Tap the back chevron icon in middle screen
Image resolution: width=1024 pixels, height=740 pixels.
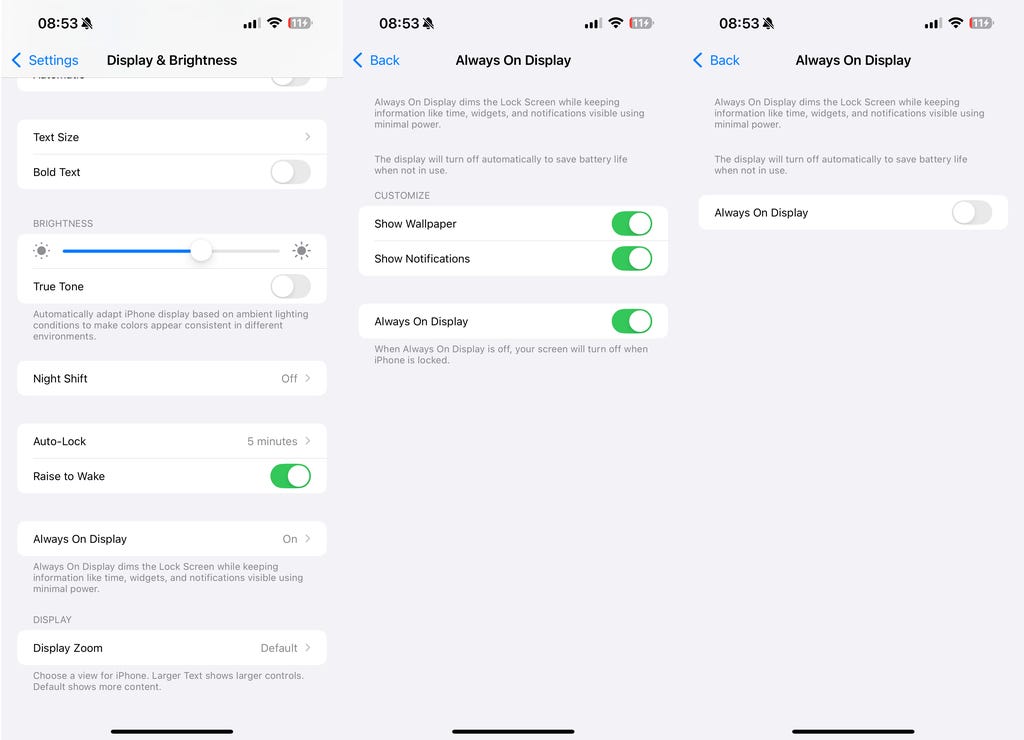pyautogui.click(x=358, y=60)
